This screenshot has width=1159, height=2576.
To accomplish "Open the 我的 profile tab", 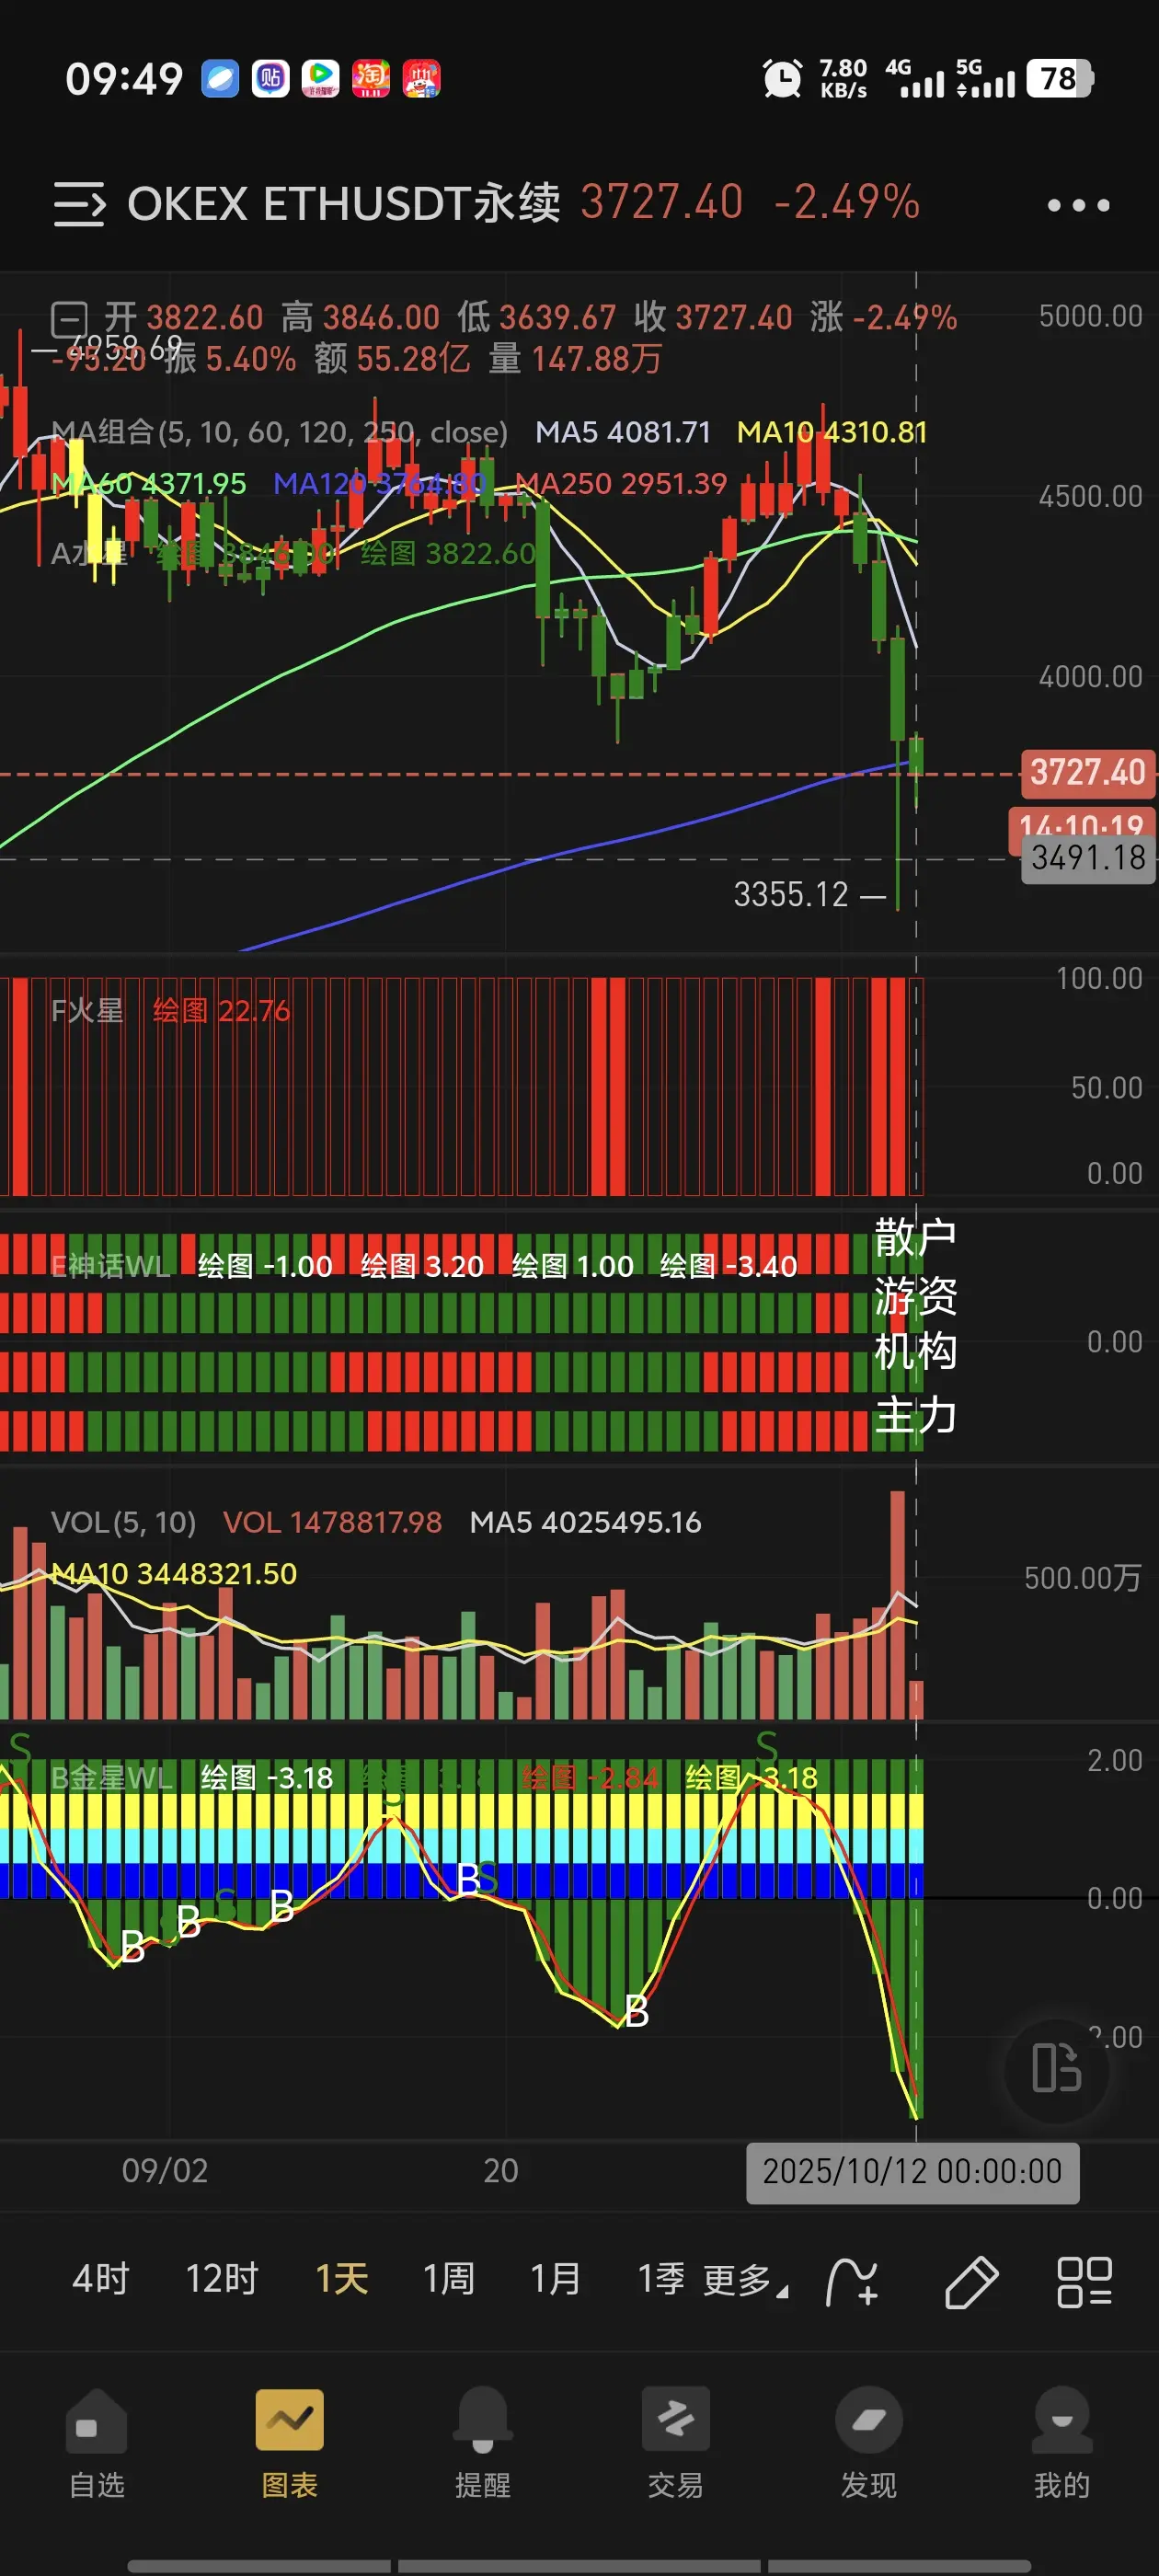I will click(x=1061, y=2443).
